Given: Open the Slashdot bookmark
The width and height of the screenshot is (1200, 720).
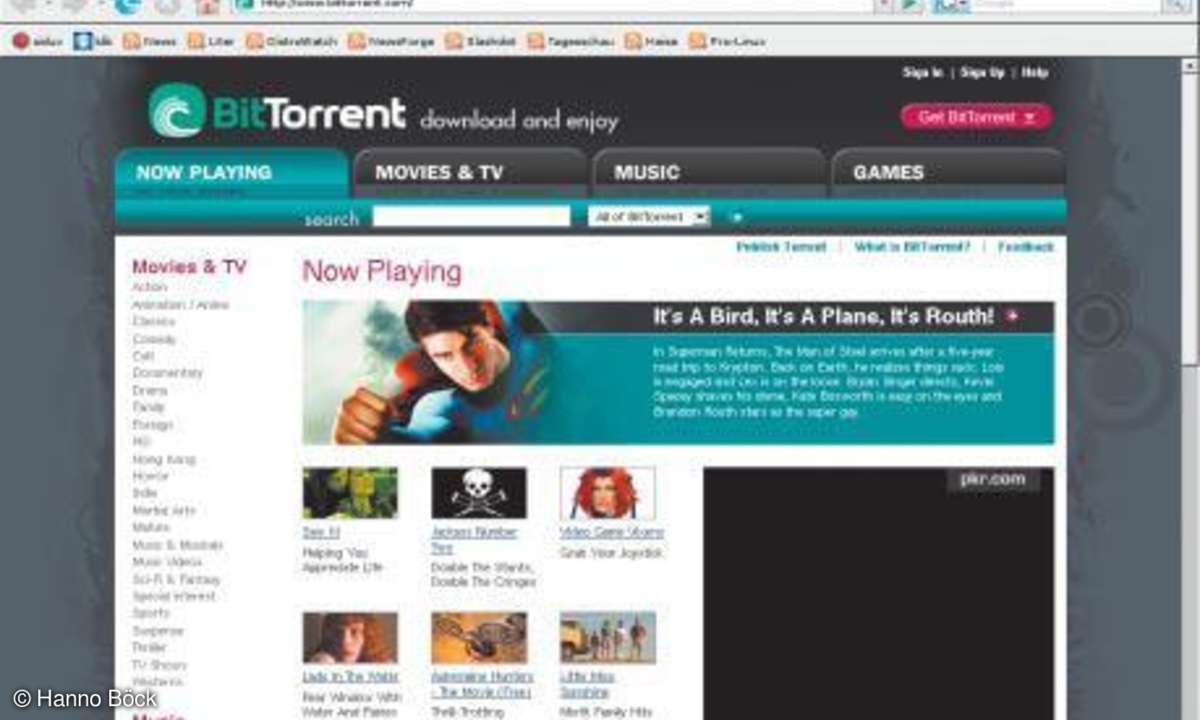Looking at the screenshot, I should pos(480,41).
